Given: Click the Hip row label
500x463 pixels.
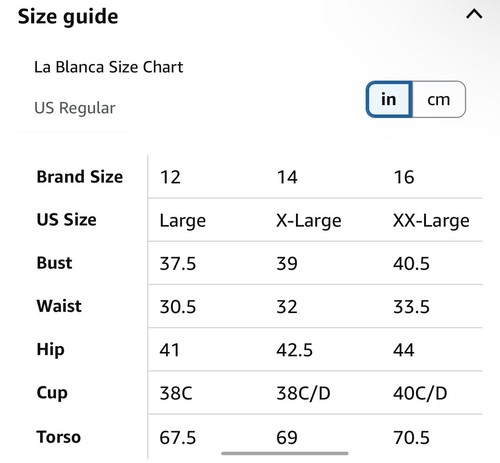Looking at the screenshot, I should [x=51, y=350].
